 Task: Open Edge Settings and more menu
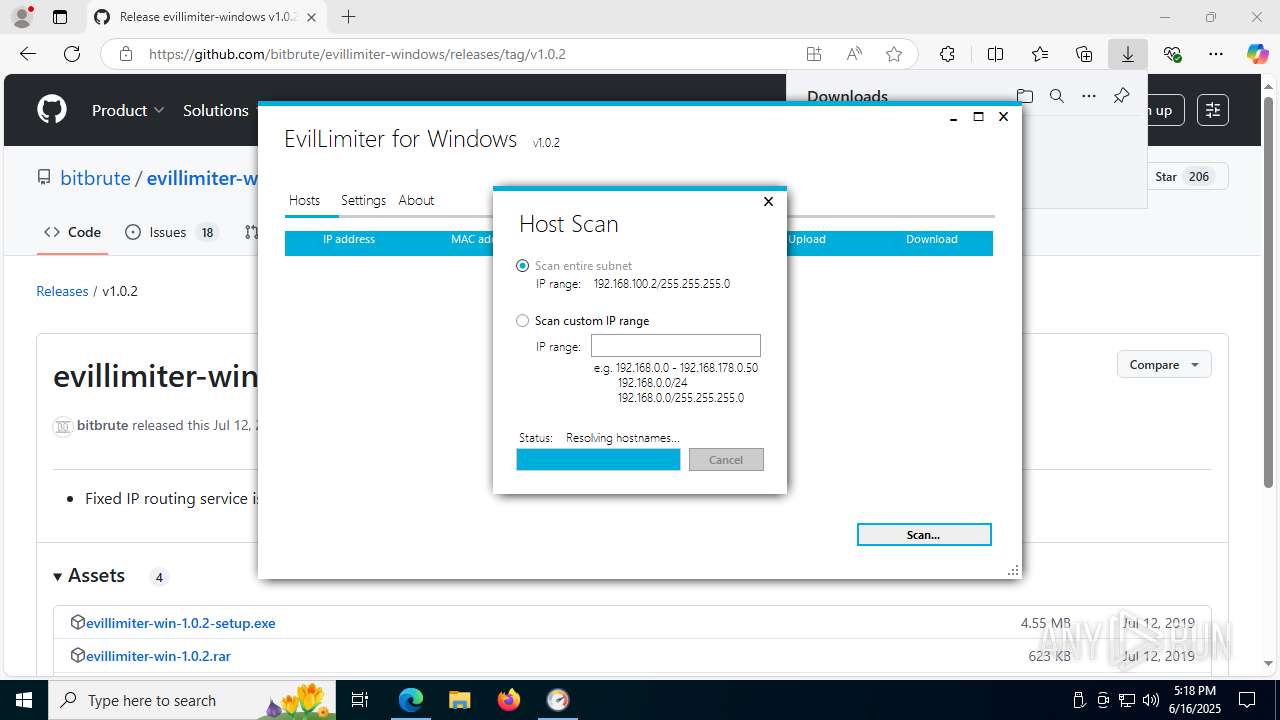pyautogui.click(x=1216, y=54)
